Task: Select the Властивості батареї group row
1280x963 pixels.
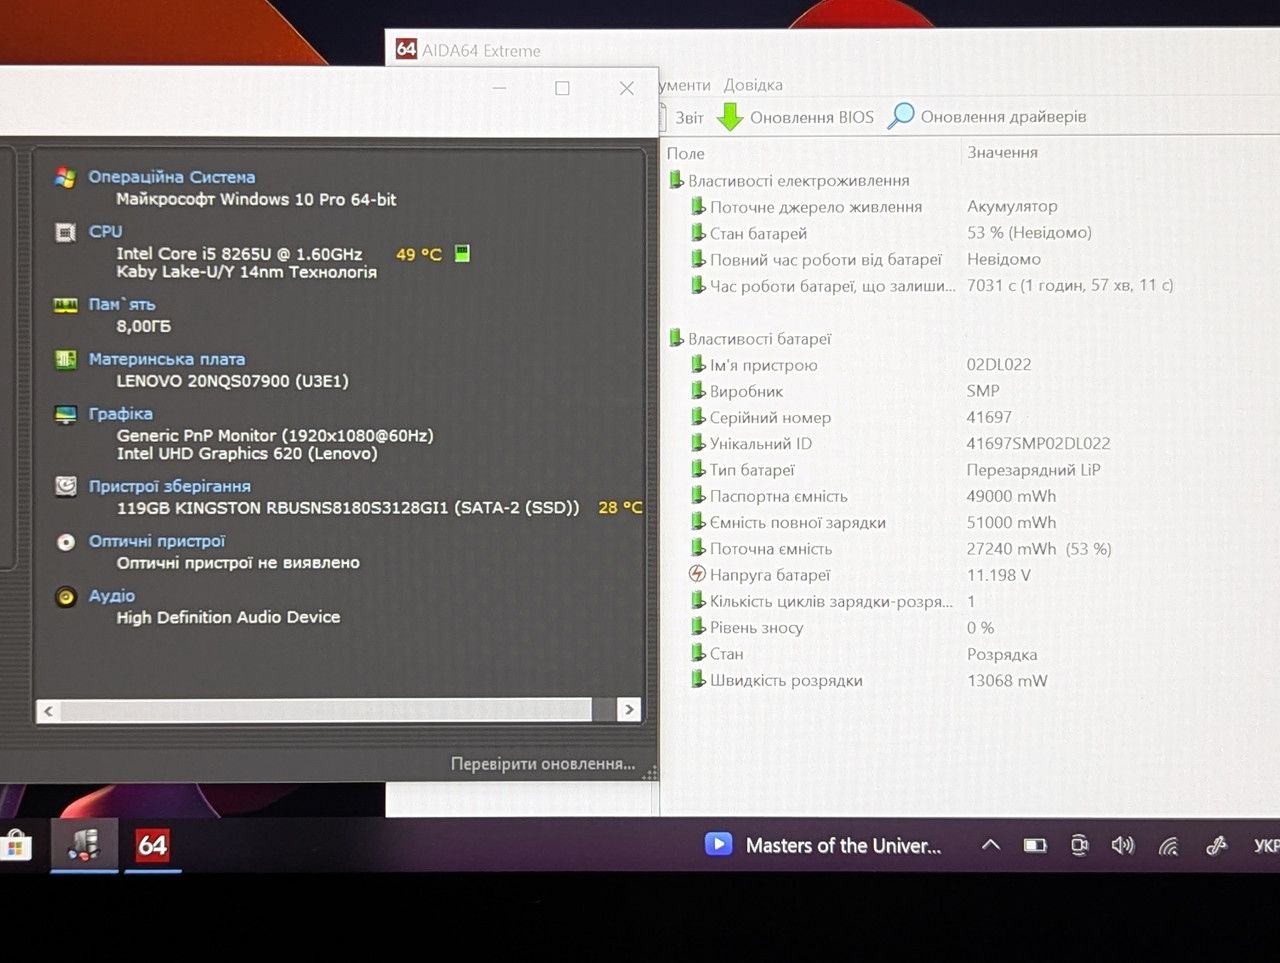Action: click(x=759, y=339)
